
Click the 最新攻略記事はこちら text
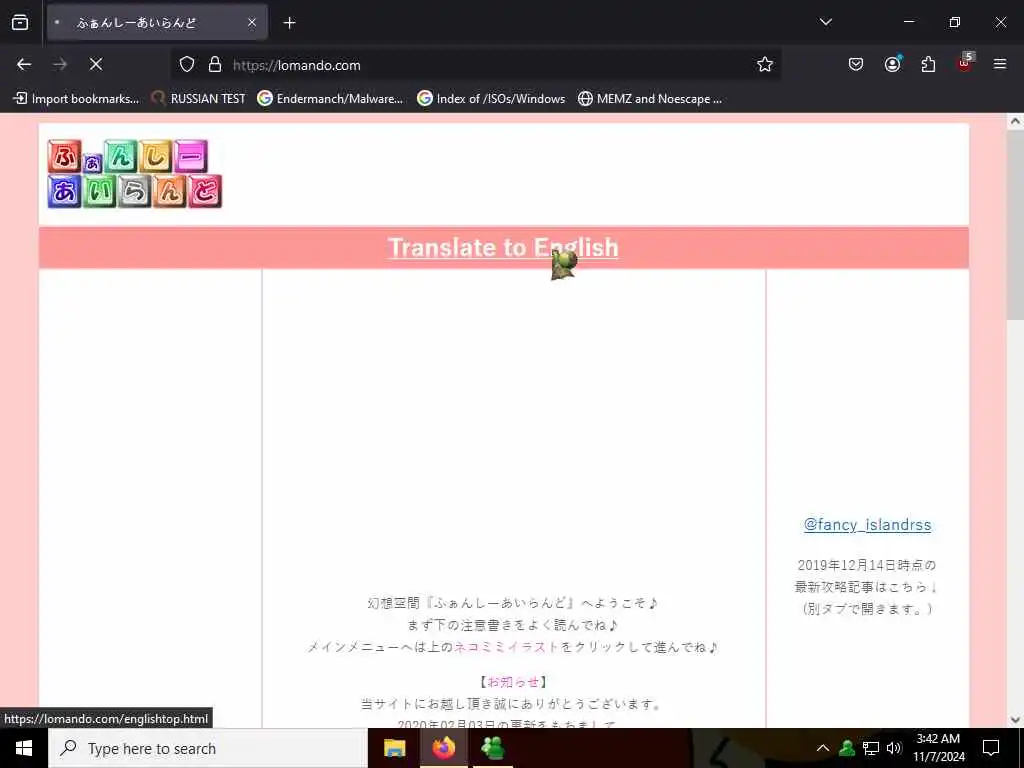(x=861, y=586)
